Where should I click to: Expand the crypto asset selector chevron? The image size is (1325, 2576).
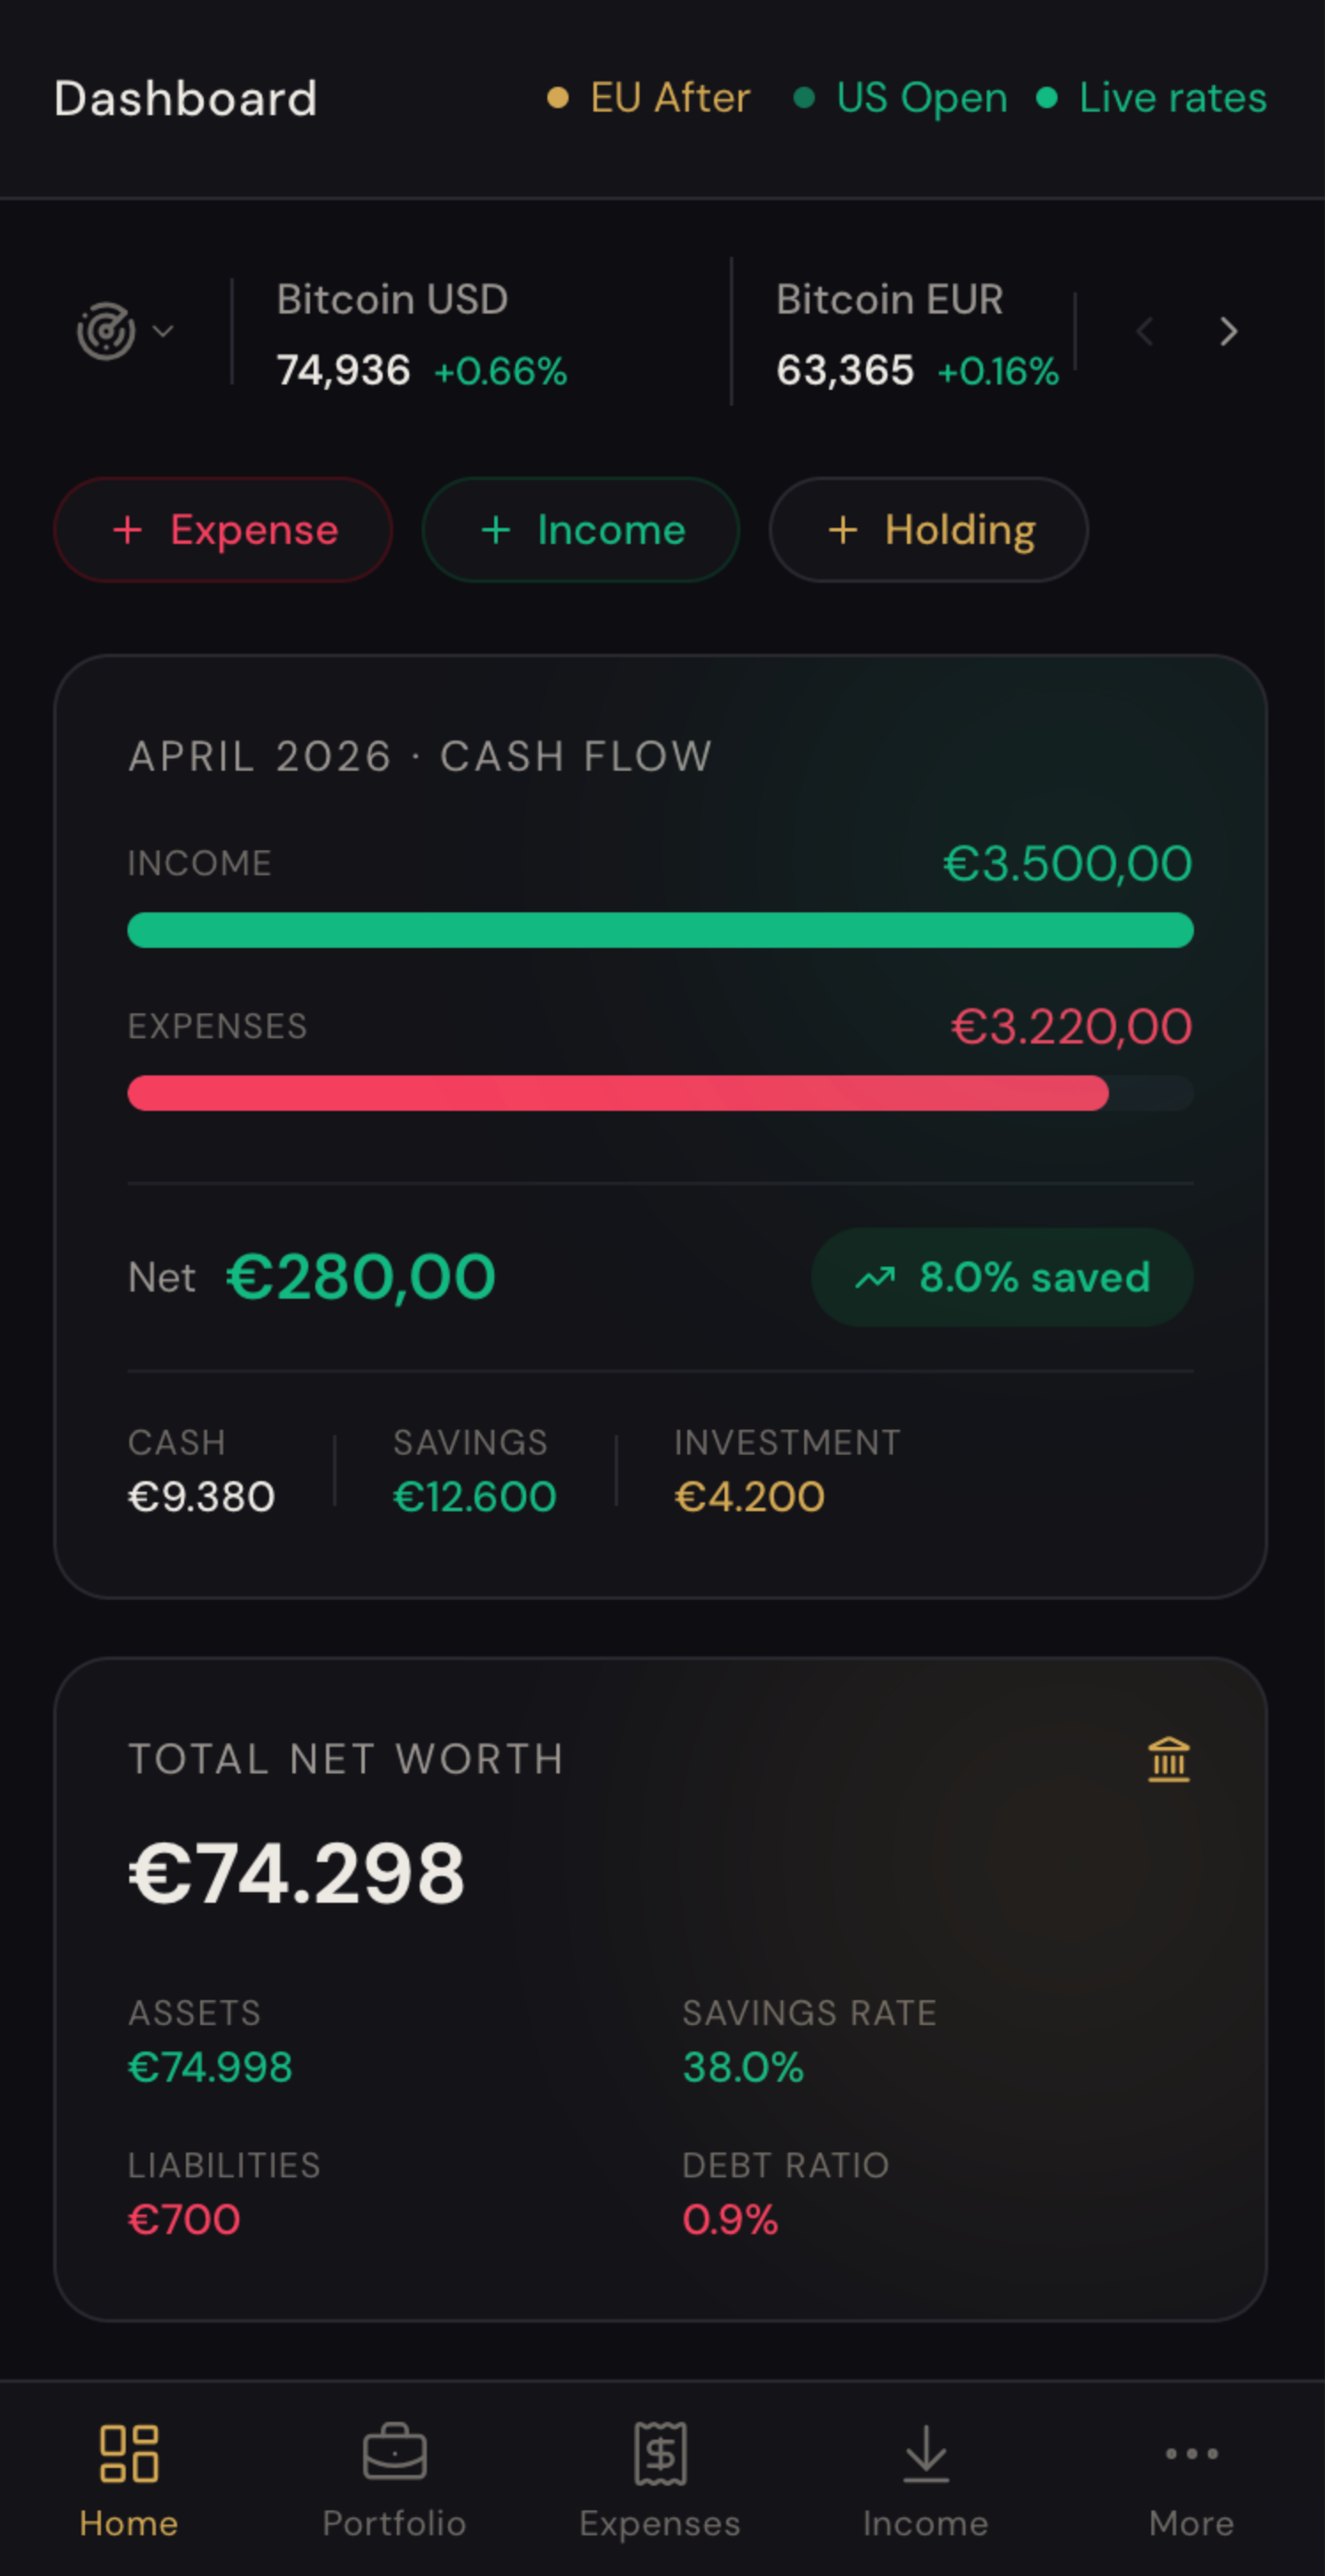[163, 331]
